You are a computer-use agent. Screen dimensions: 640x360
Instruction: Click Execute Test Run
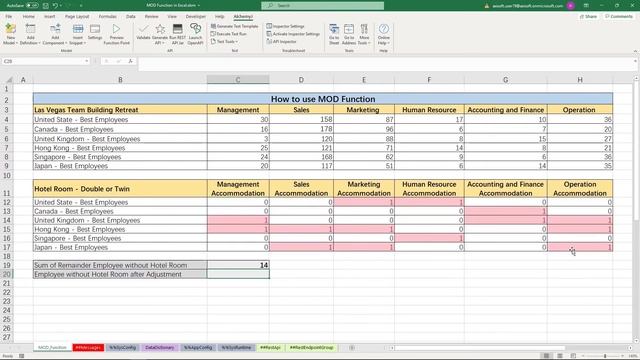(x=229, y=34)
